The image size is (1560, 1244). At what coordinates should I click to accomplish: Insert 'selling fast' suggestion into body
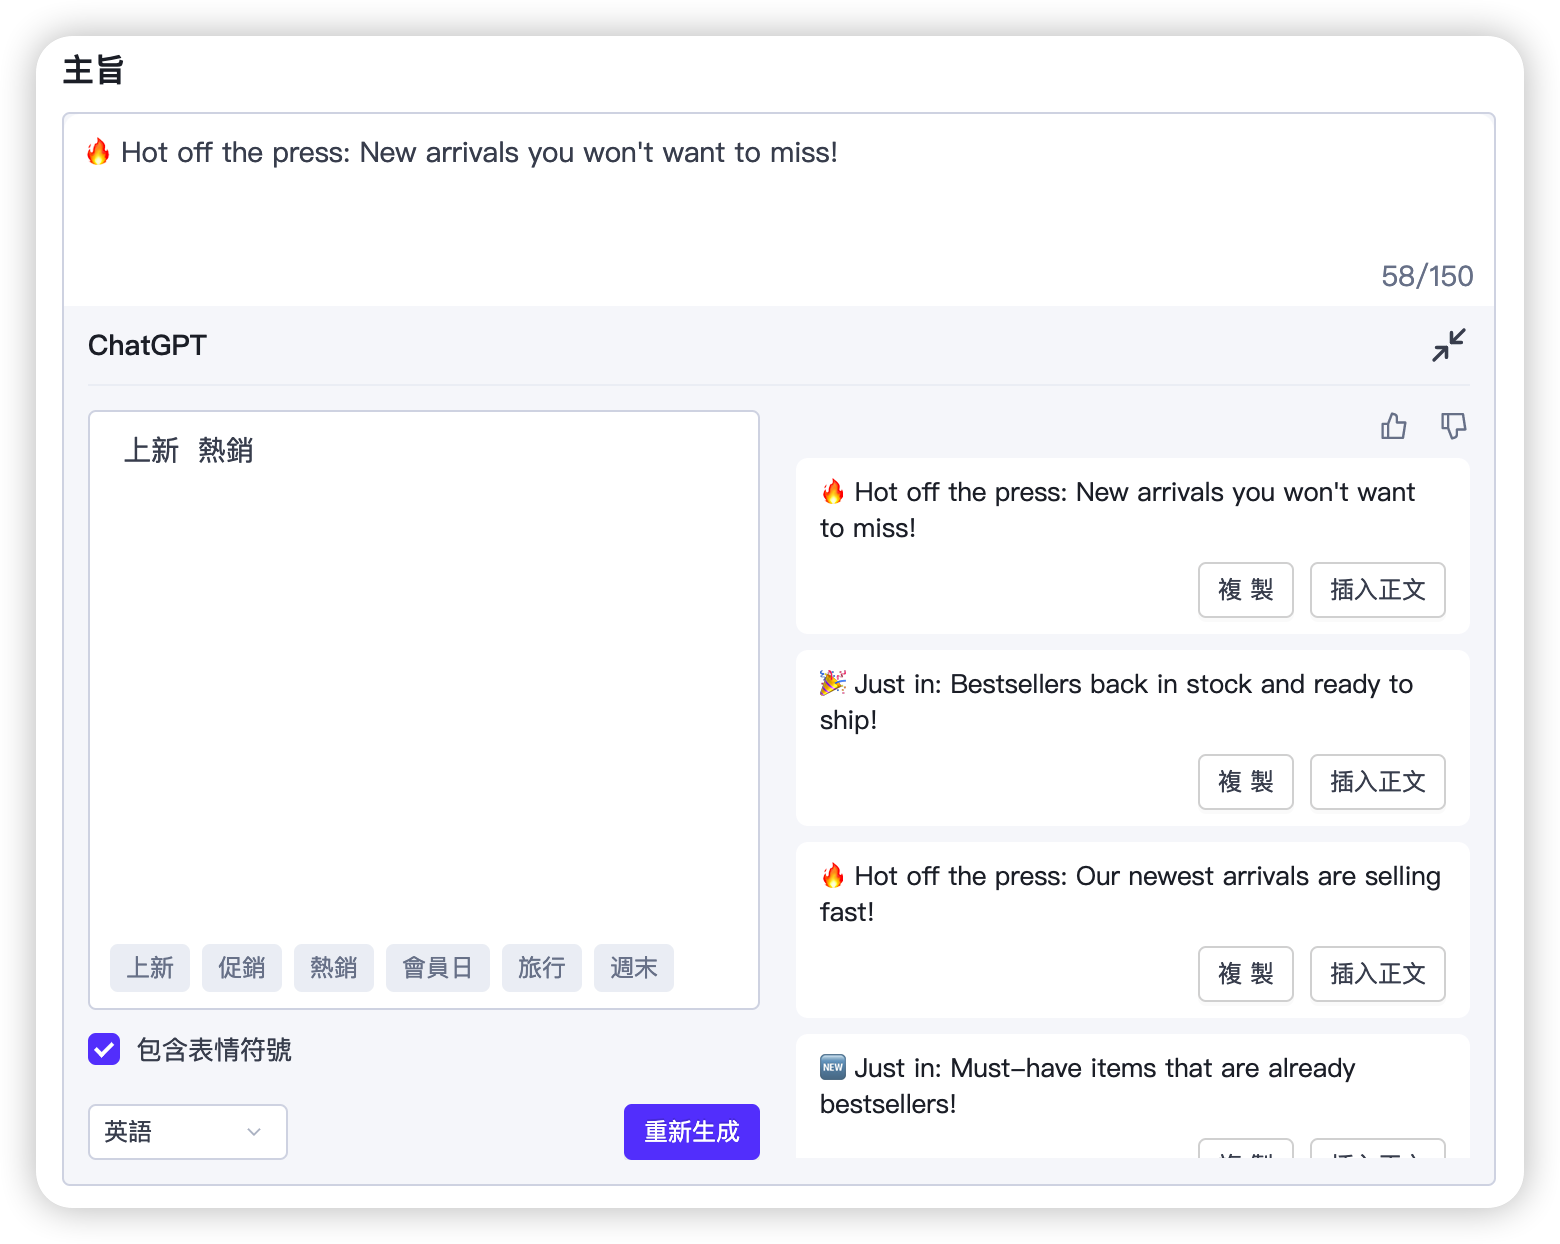pyautogui.click(x=1377, y=974)
